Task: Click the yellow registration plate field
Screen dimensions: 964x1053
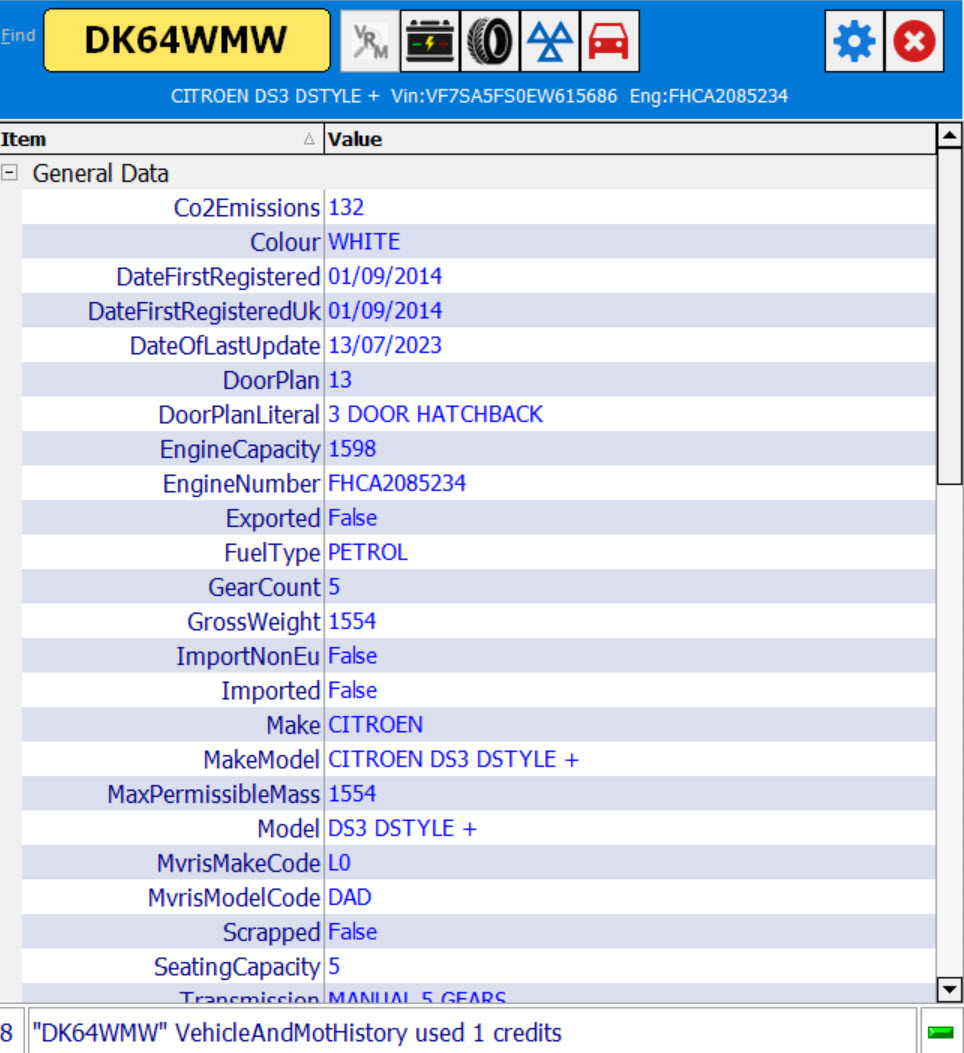Action: 187,41
